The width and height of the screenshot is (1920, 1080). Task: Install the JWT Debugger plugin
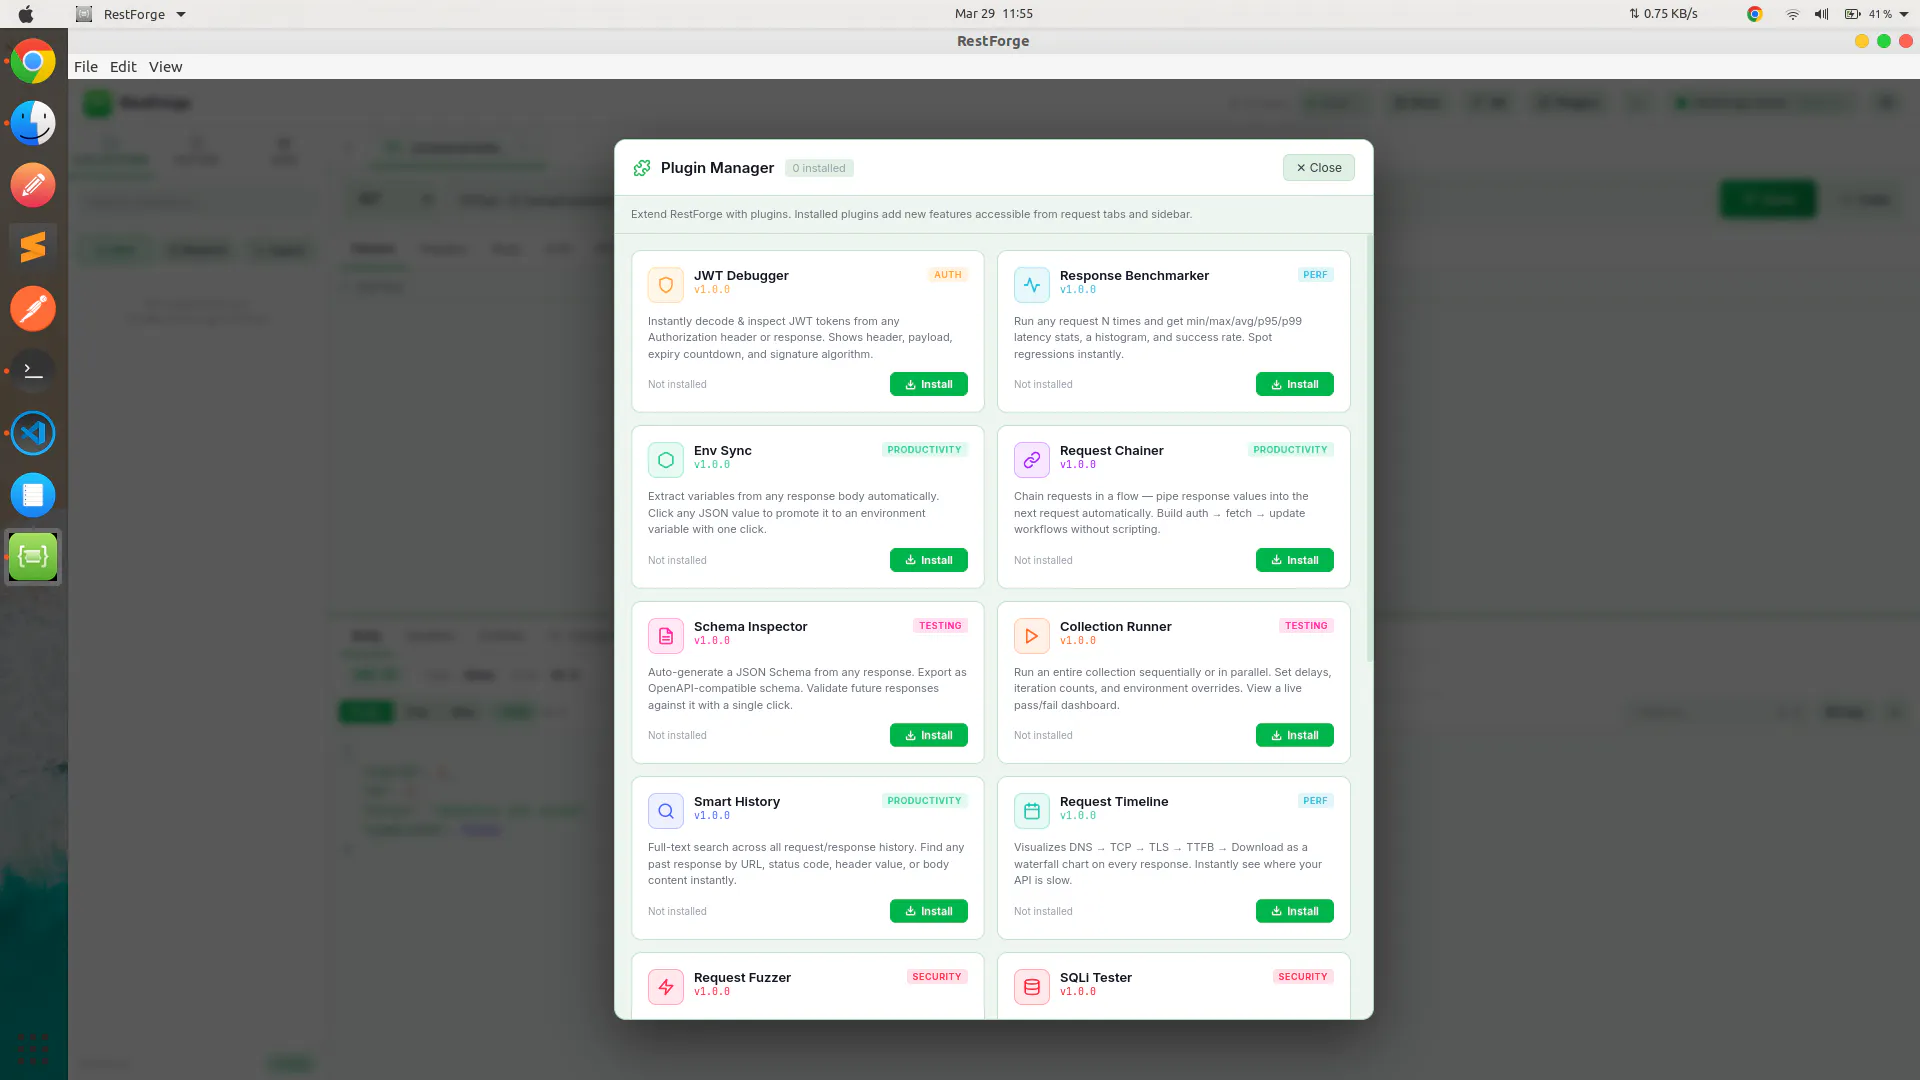[929, 384]
